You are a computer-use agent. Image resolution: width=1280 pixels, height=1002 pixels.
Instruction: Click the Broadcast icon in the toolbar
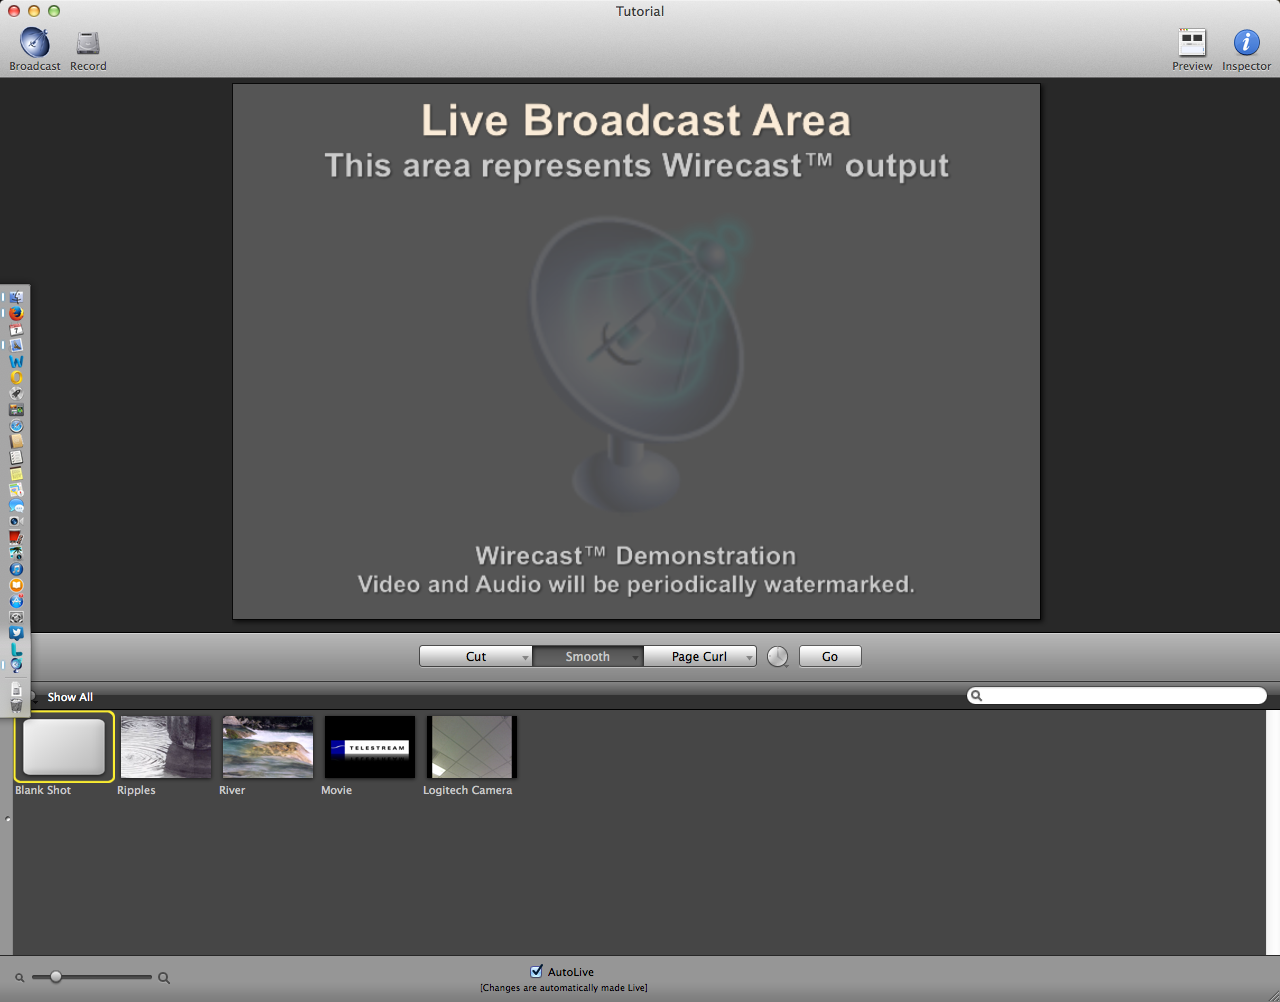click(34, 44)
